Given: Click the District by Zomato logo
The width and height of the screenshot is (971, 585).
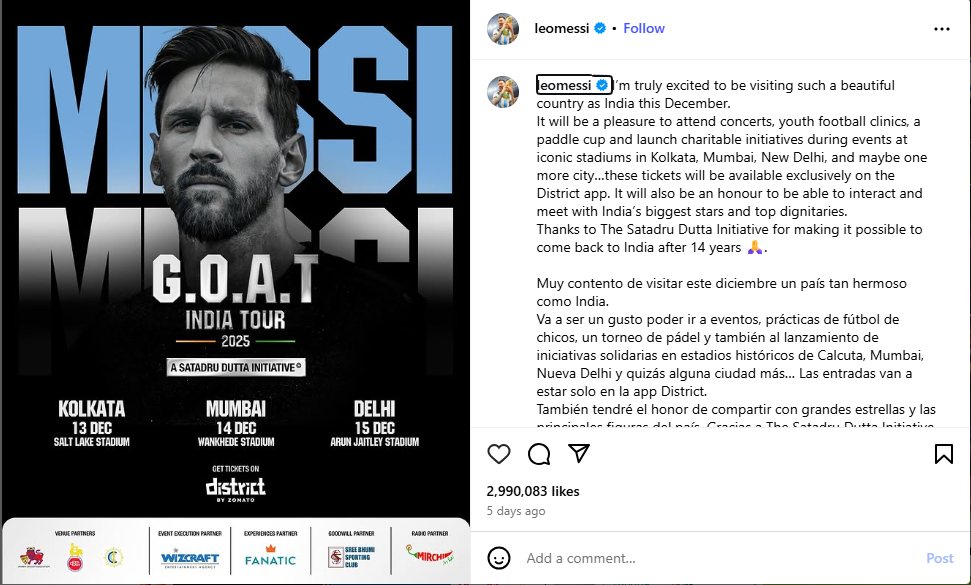Looking at the screenshot, I should [235, 487].
